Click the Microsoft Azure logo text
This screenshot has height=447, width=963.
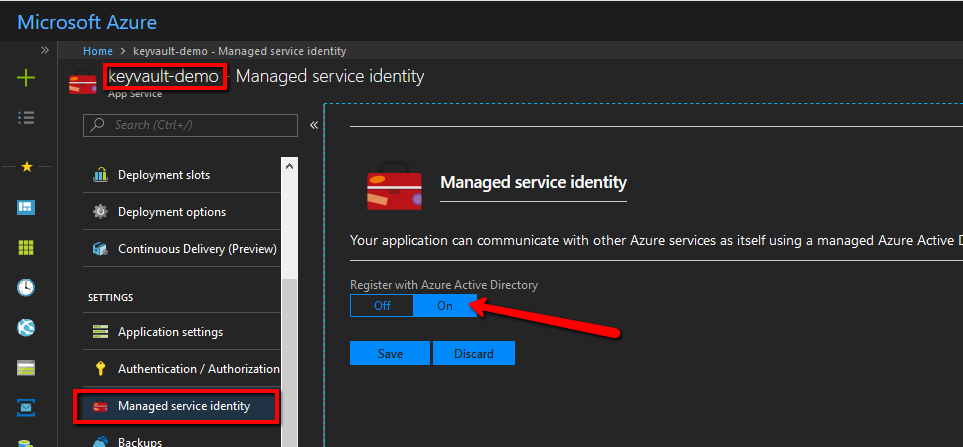[x=87, y=23]
